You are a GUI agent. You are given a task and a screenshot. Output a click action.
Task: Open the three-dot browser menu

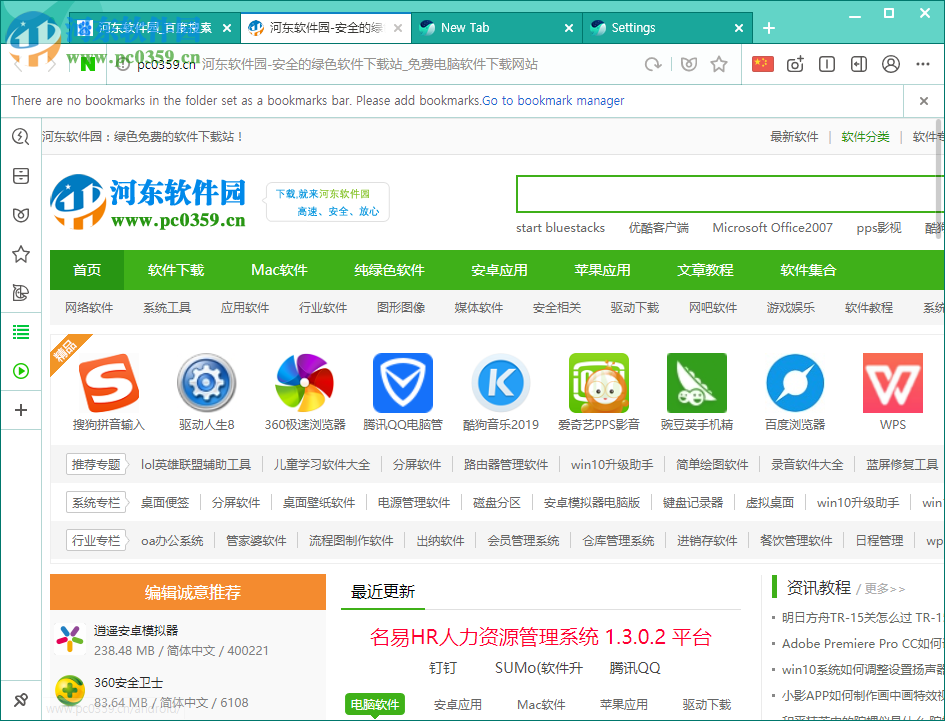tap(922, 63)
